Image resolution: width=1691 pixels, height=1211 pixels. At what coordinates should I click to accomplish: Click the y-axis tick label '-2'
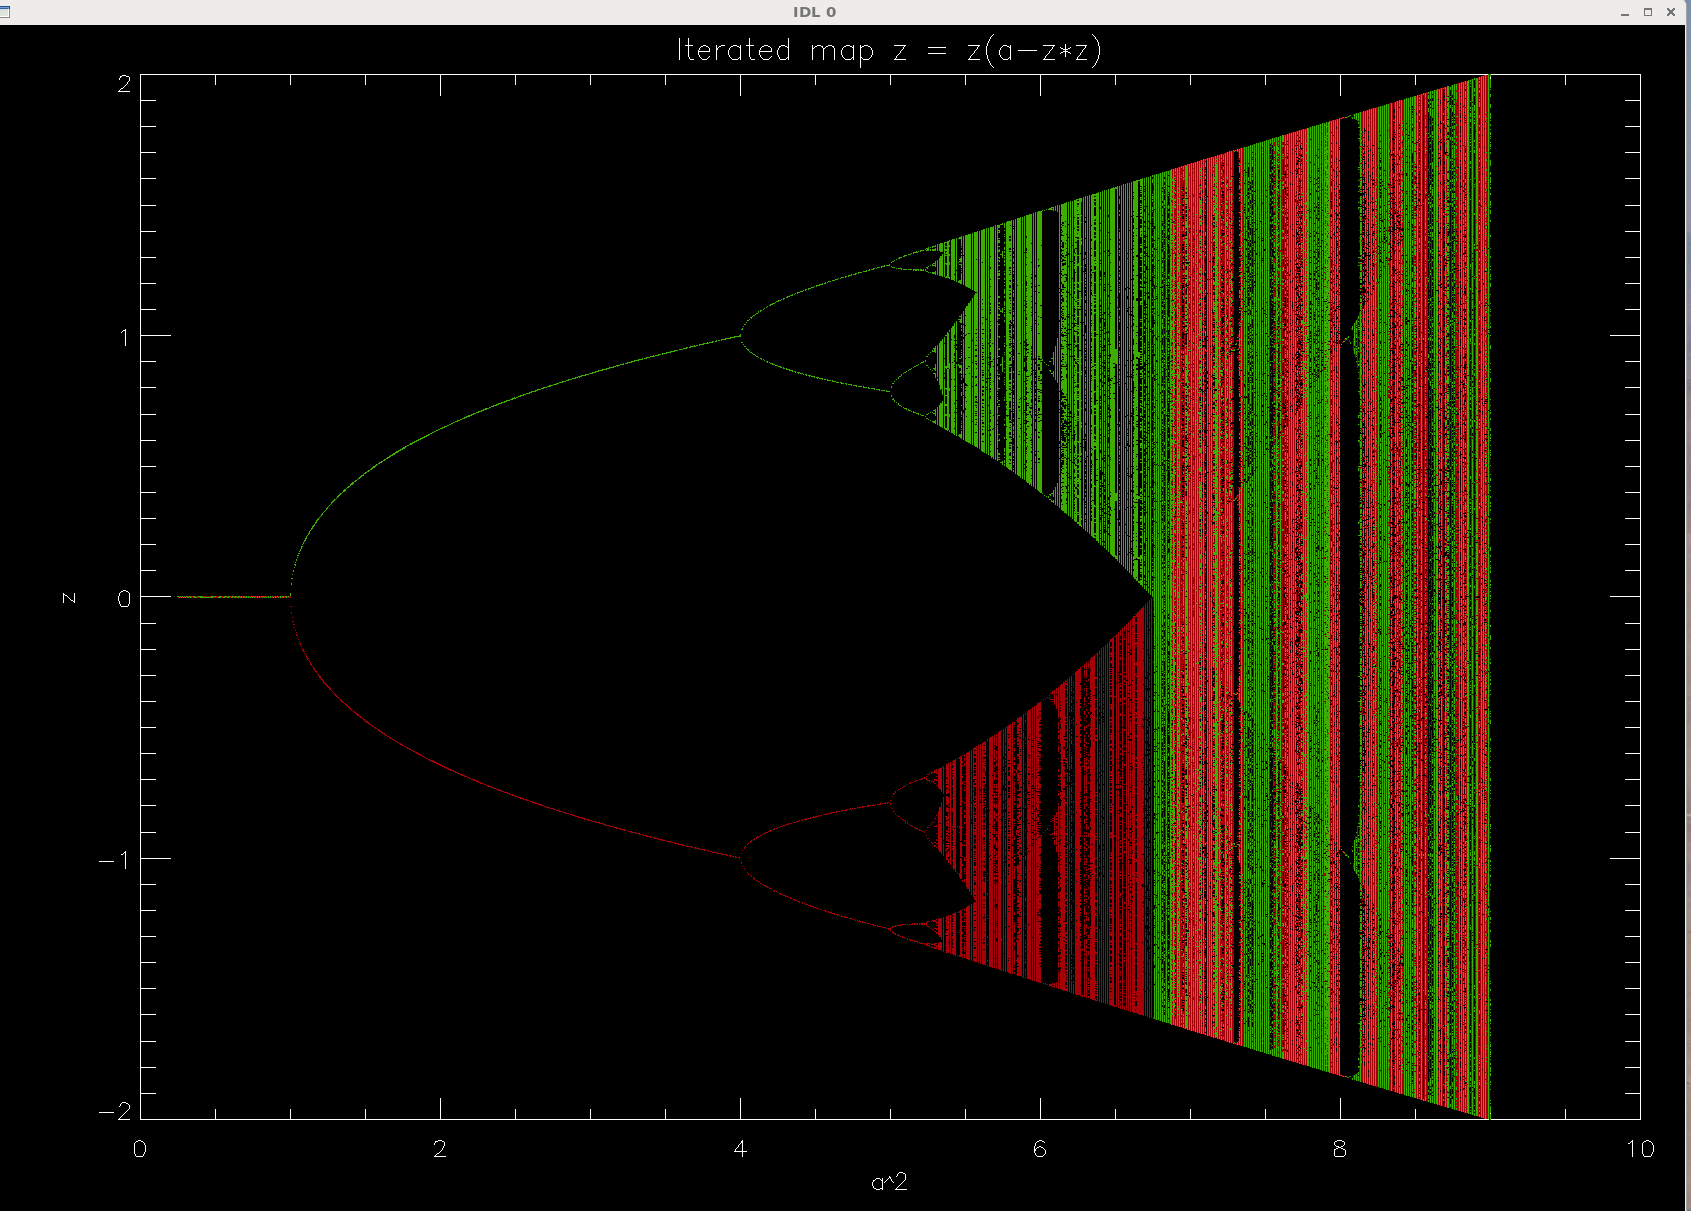115,1111
